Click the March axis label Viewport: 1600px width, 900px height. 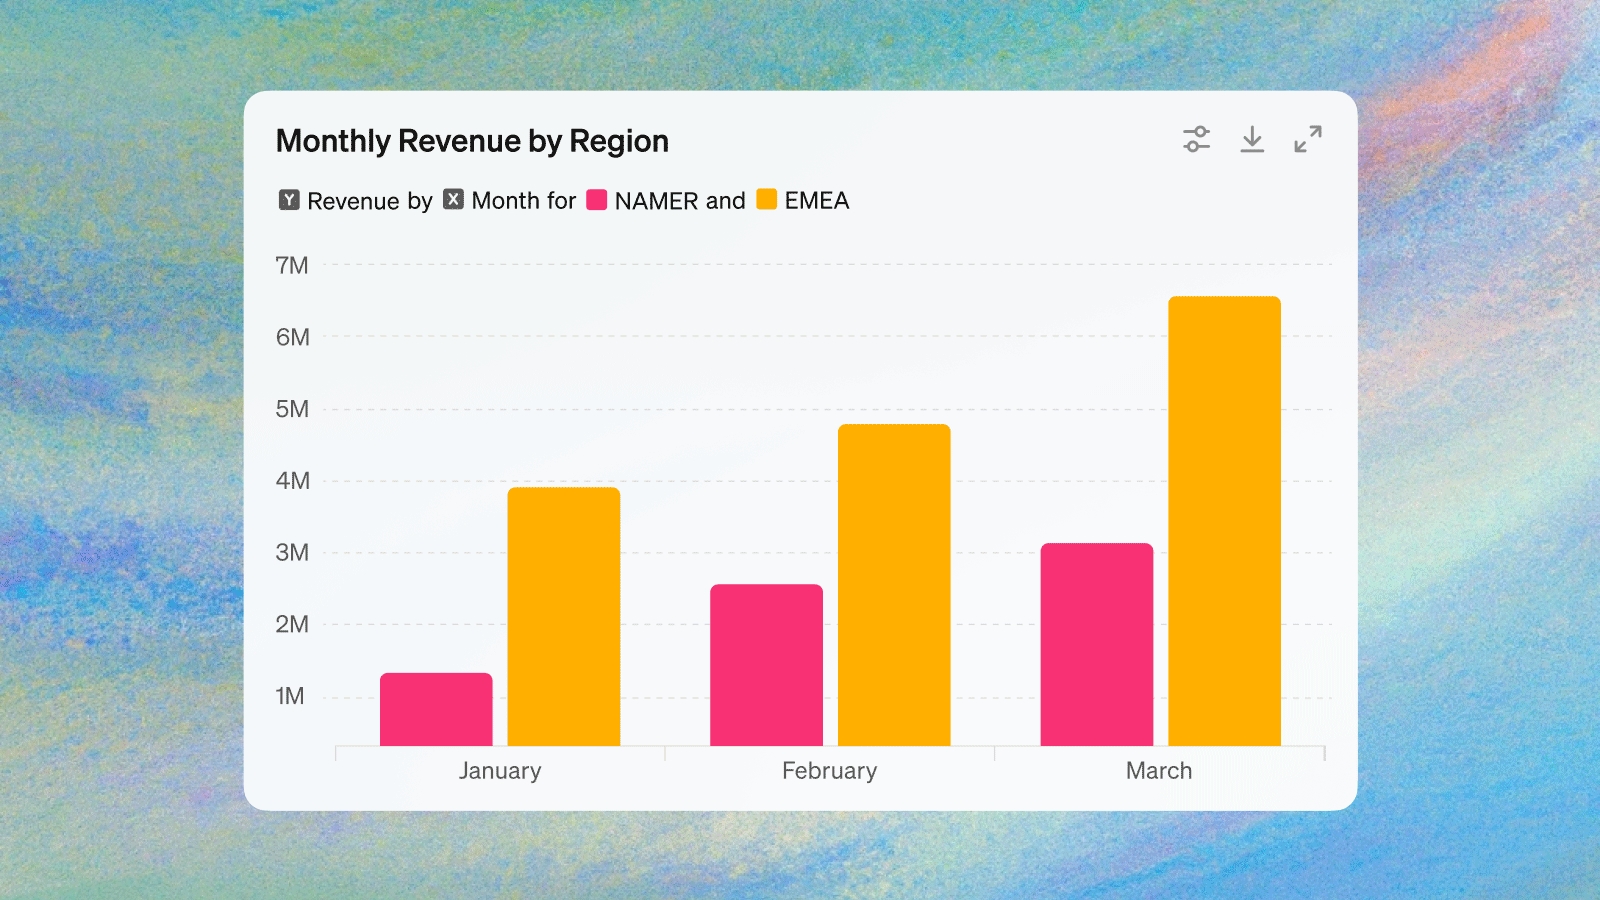pos(1159,771)
